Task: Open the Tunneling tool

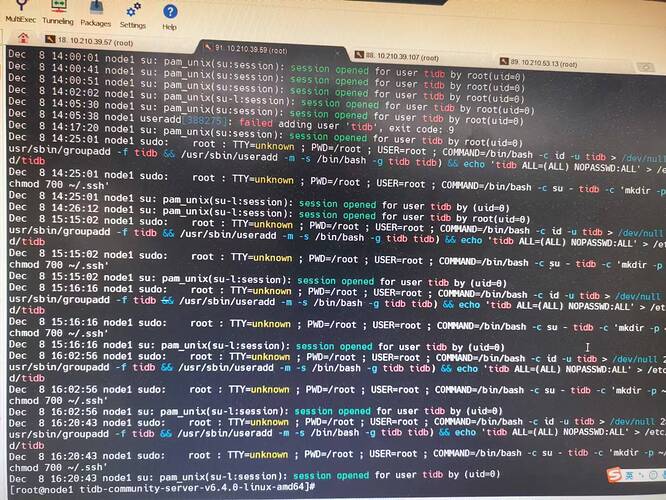Action: [58, 13]
